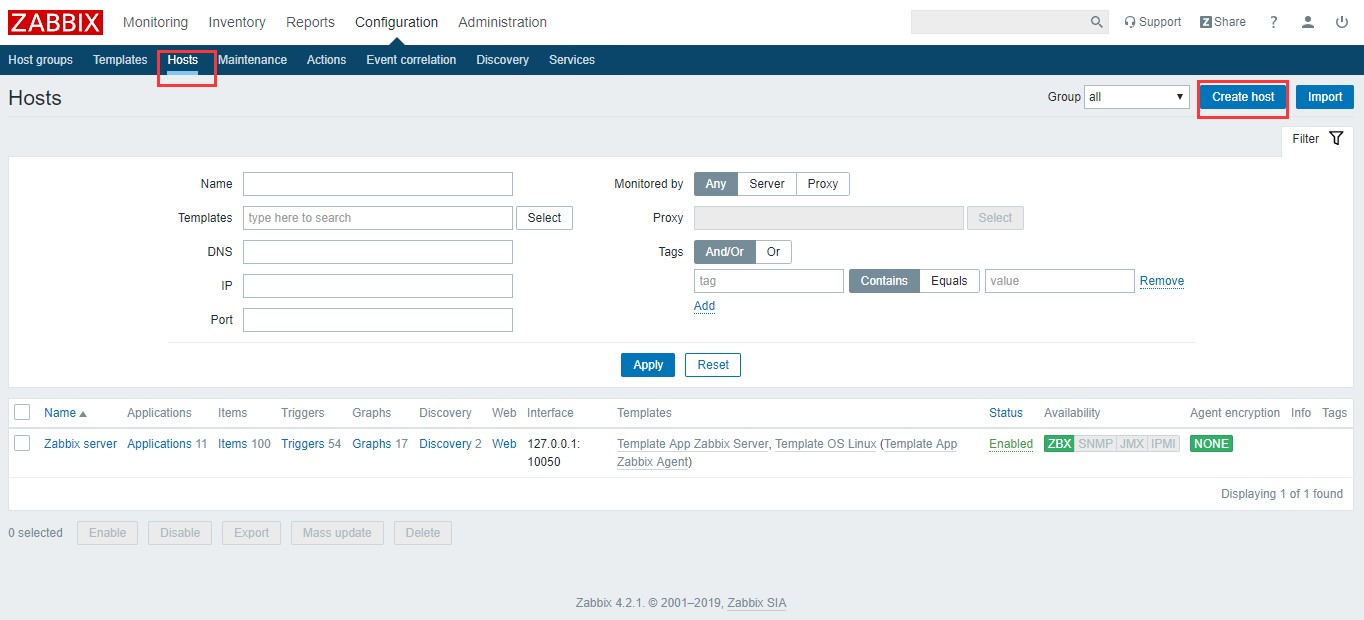Viewport: 1364px width, 620px height.
Task: Open the Administration menu
Action: [502, 22]
